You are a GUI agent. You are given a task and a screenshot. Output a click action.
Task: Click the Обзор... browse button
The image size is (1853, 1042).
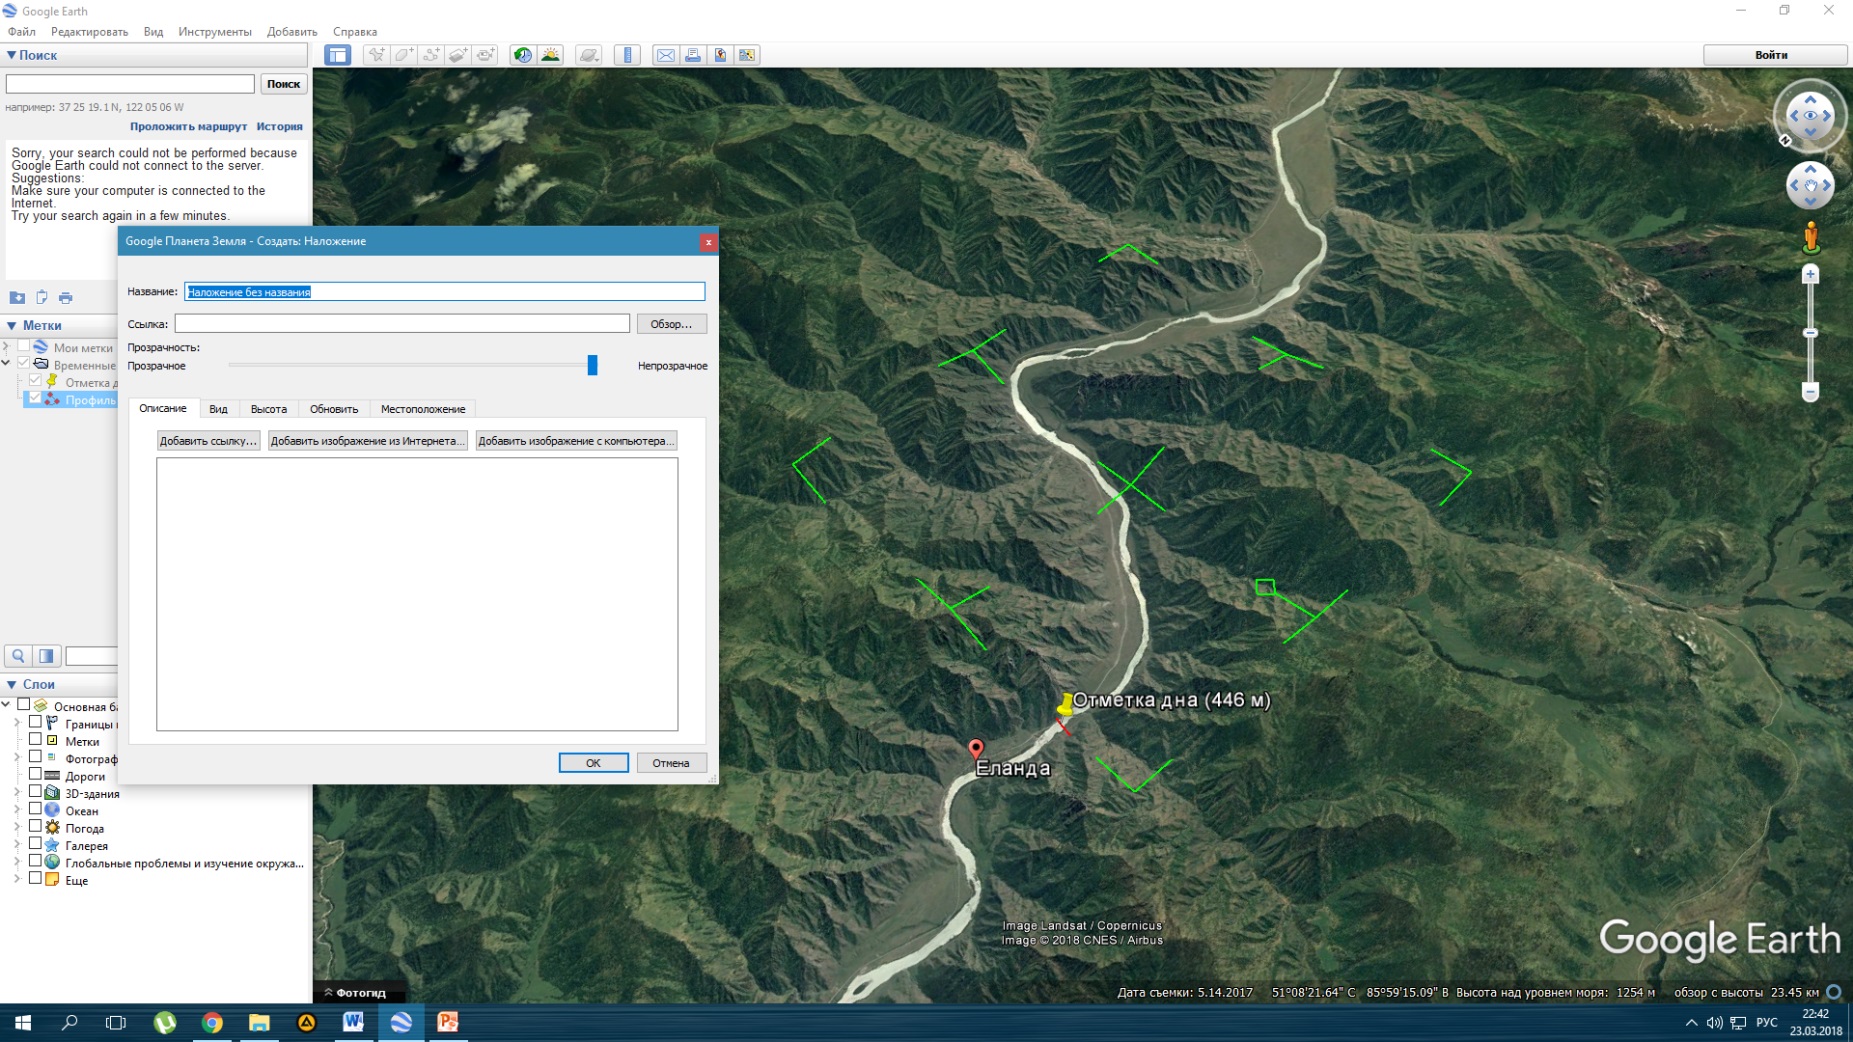click(x=671, y=324)
